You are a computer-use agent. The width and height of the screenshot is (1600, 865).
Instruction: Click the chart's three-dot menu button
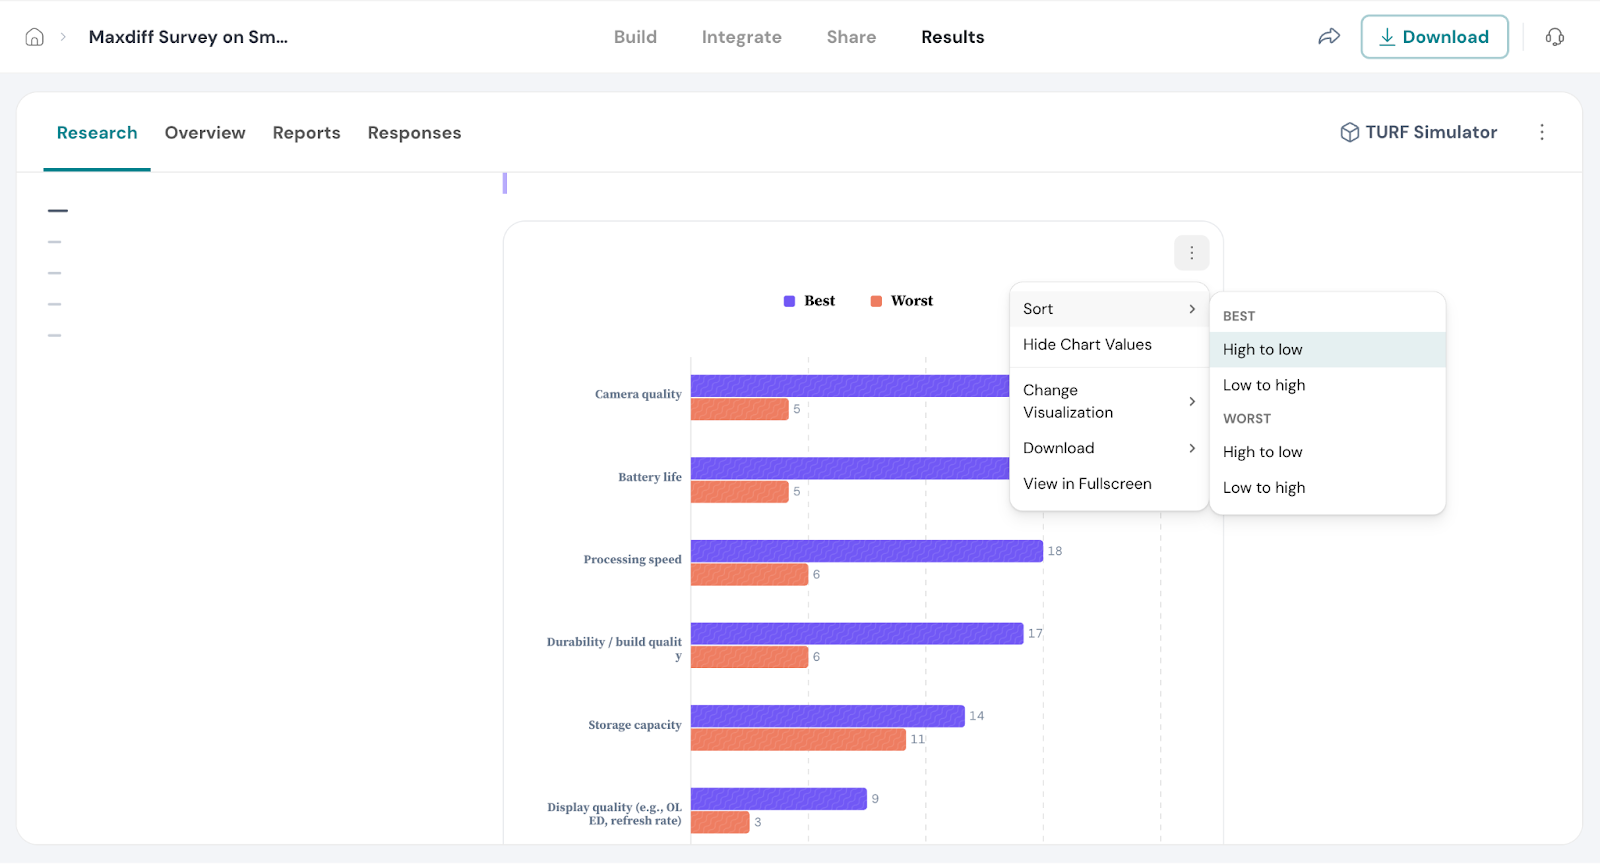(1191, 253)
